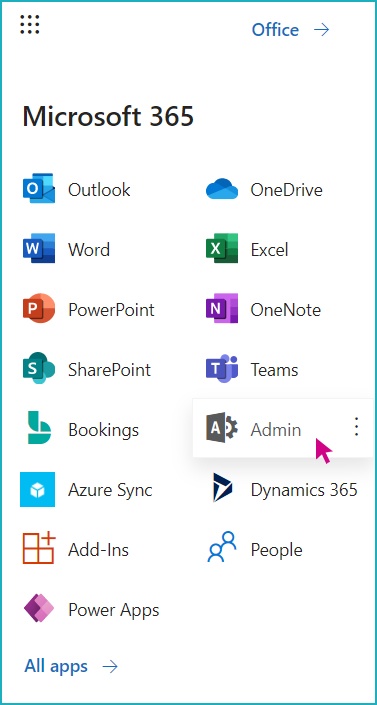Choose the Dynamics 365 label
This screenshot has width=377, height=705.
[x=304, y=490]
